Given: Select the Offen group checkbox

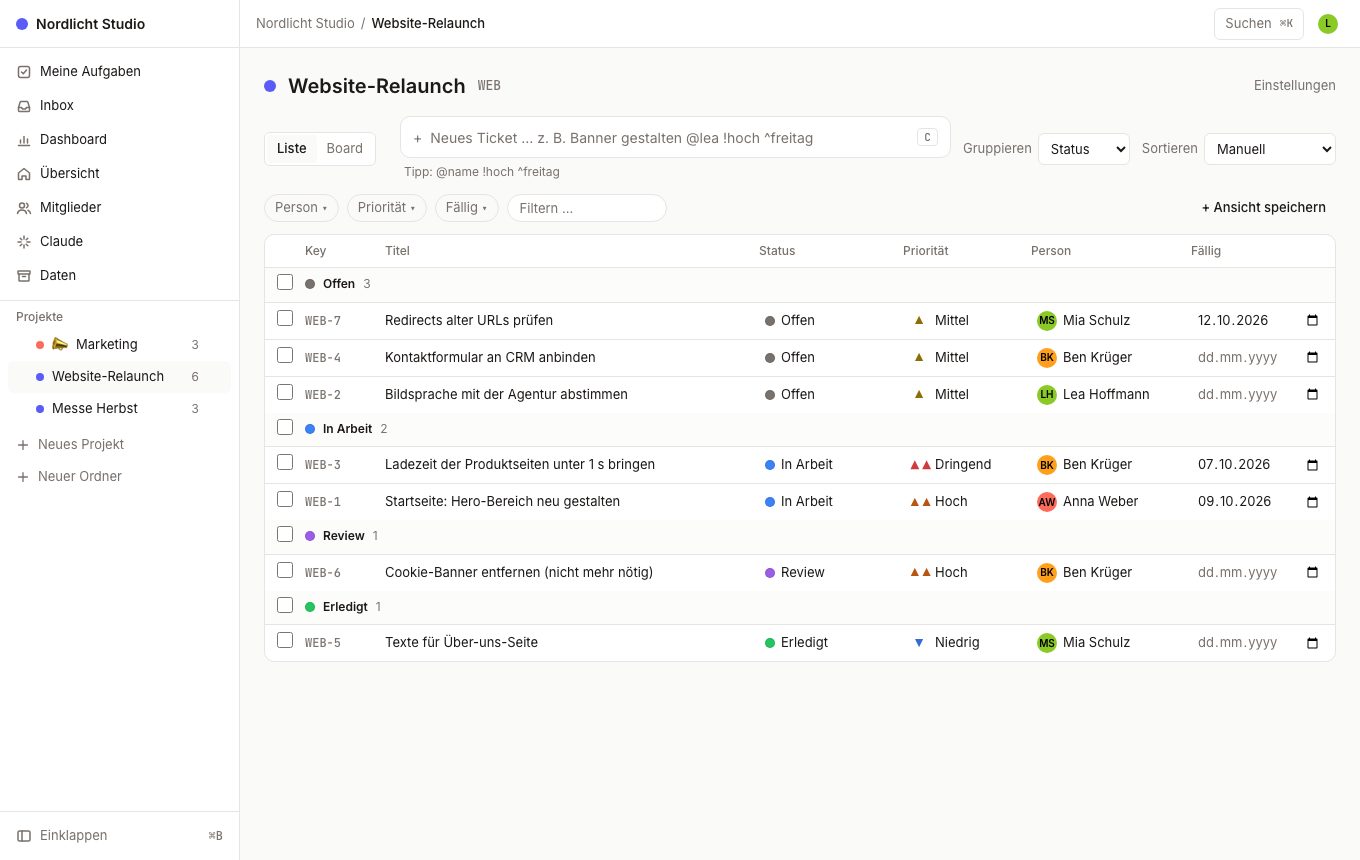Looking at the screenshot, I should pos(285,283).
